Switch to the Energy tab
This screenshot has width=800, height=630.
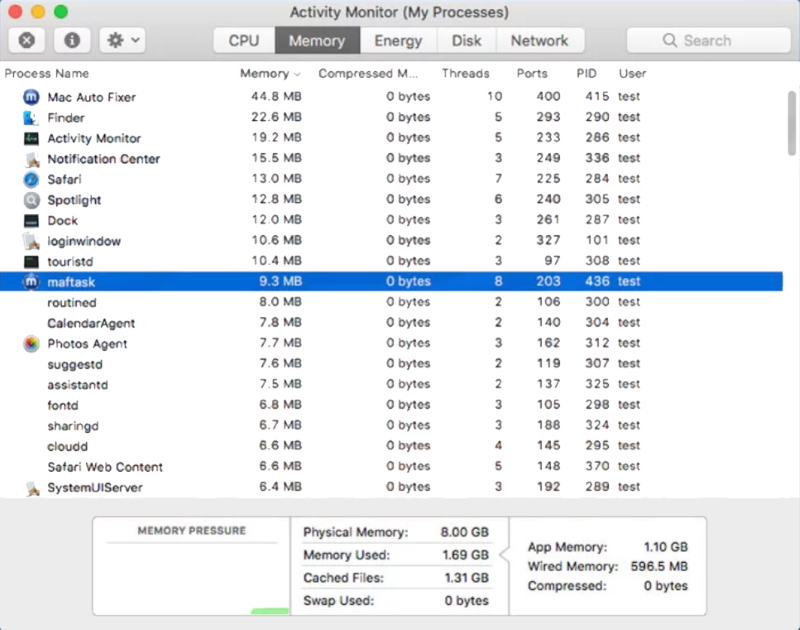(x=398, y=41)
